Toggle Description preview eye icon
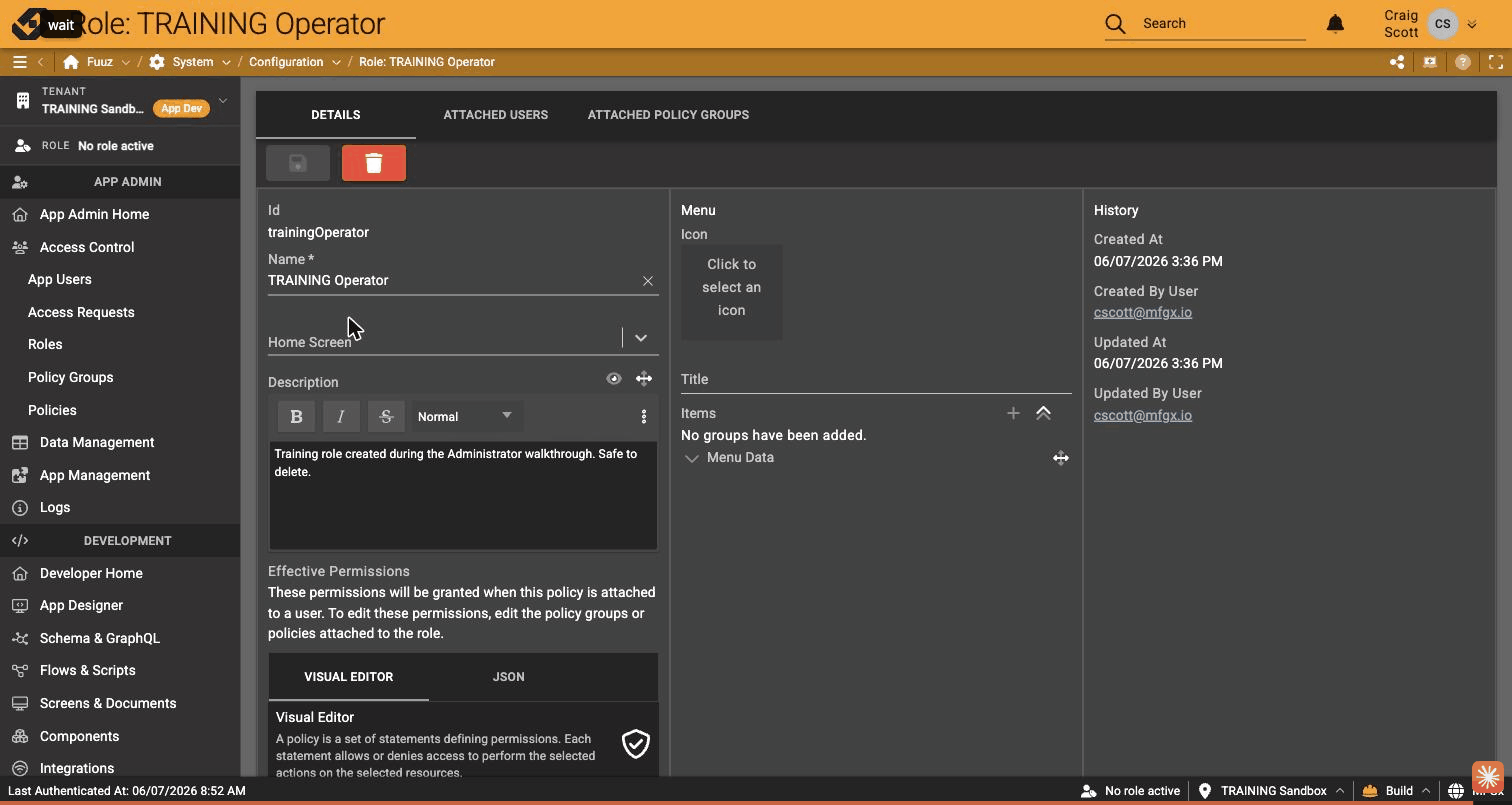Screen dimensions: 1512x805 point(613,378)
